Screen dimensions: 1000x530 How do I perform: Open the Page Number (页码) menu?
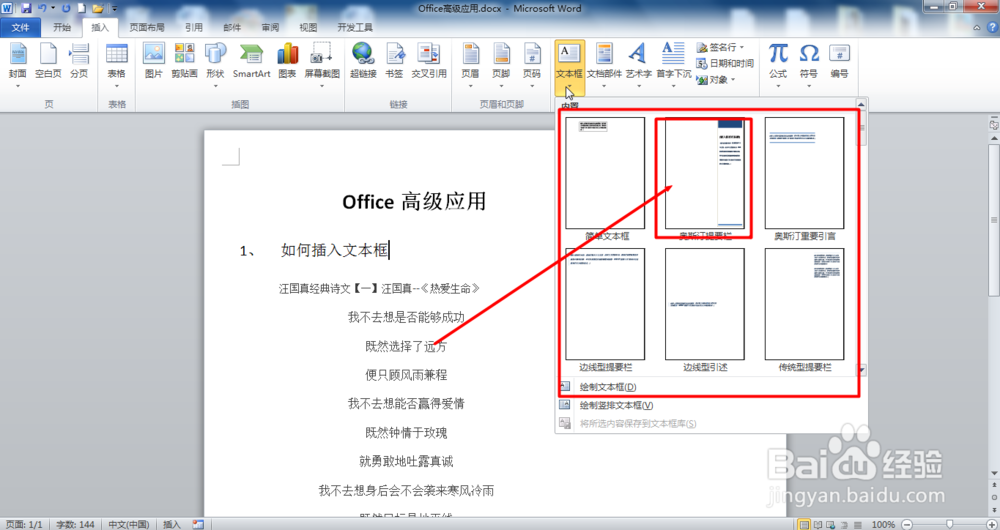(x=531, y=63)
